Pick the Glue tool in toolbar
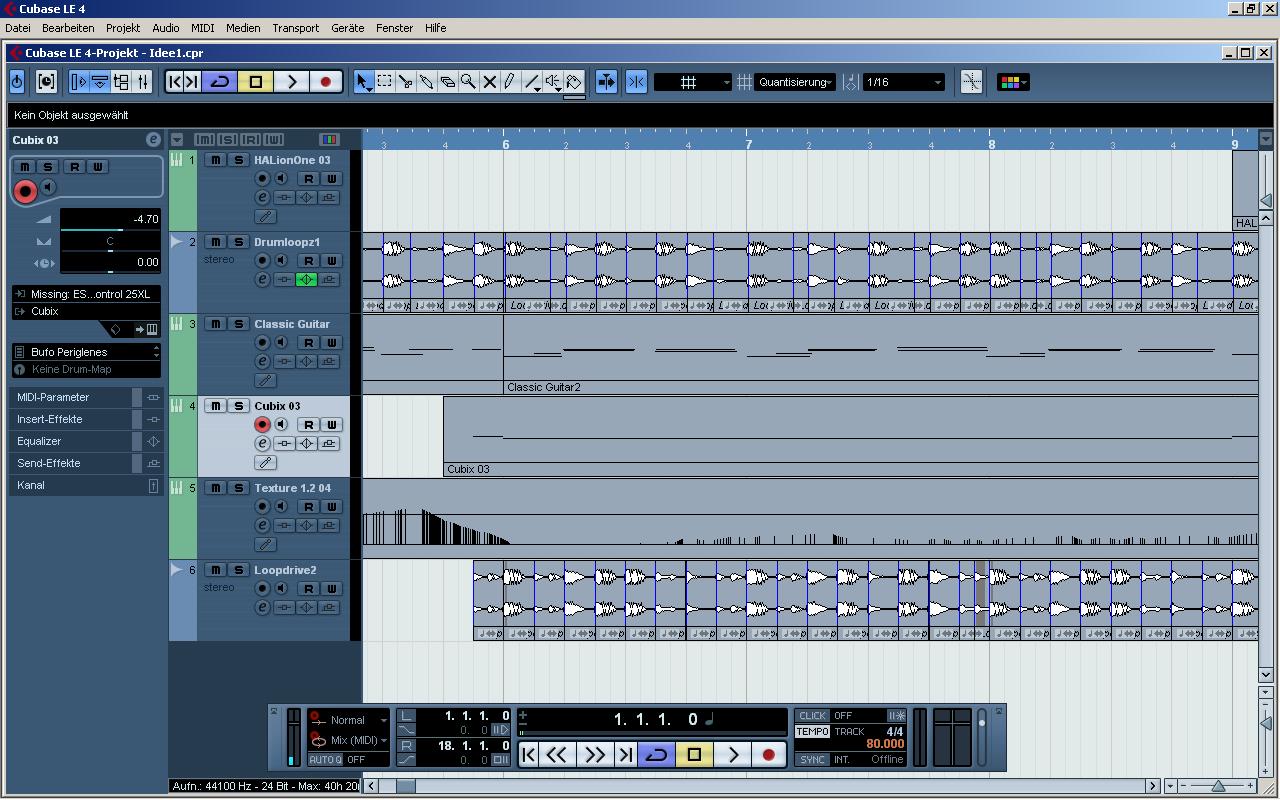The height and width of the screenshot is (800, 1280). click(x=426, y=82)
